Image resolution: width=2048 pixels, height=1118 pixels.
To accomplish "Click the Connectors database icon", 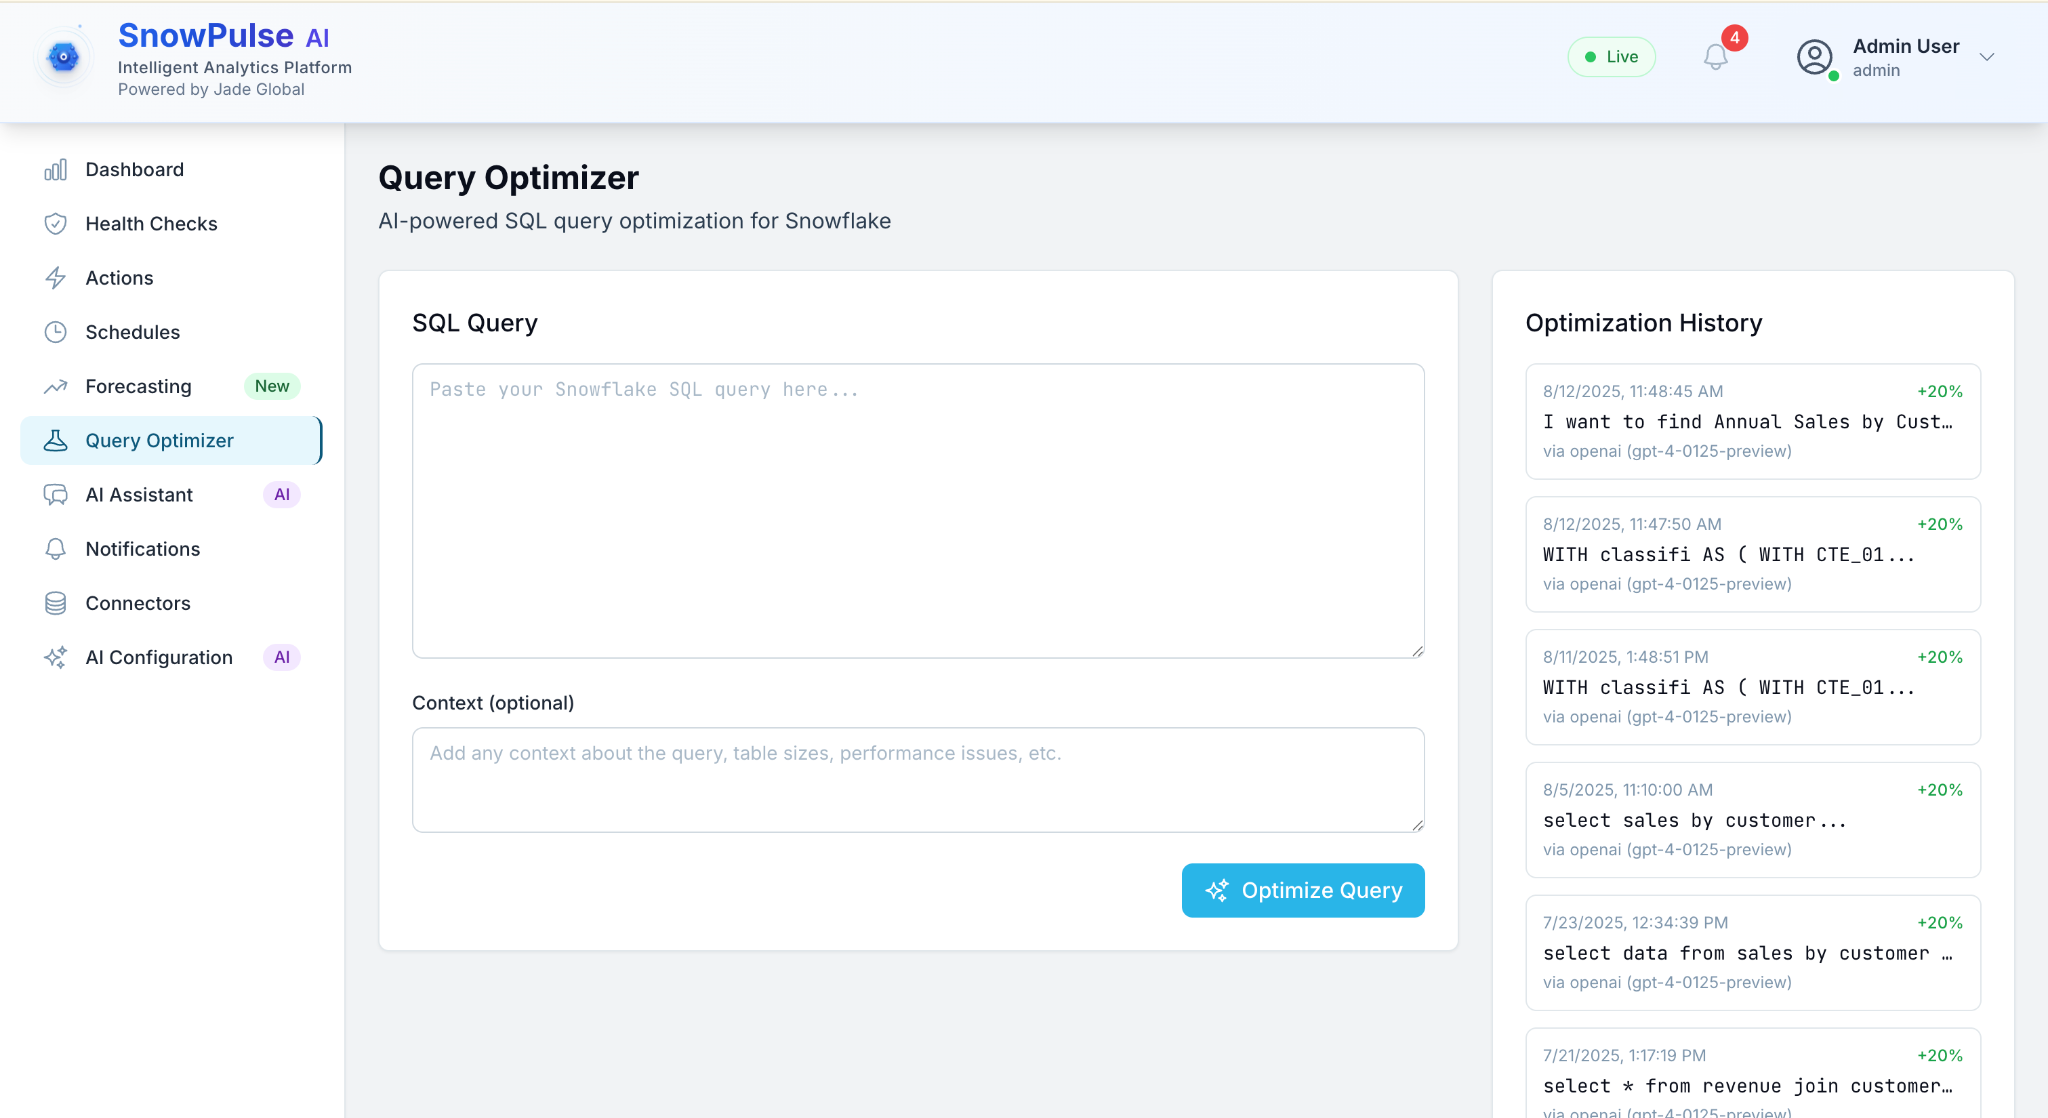I will pos(56,603).
